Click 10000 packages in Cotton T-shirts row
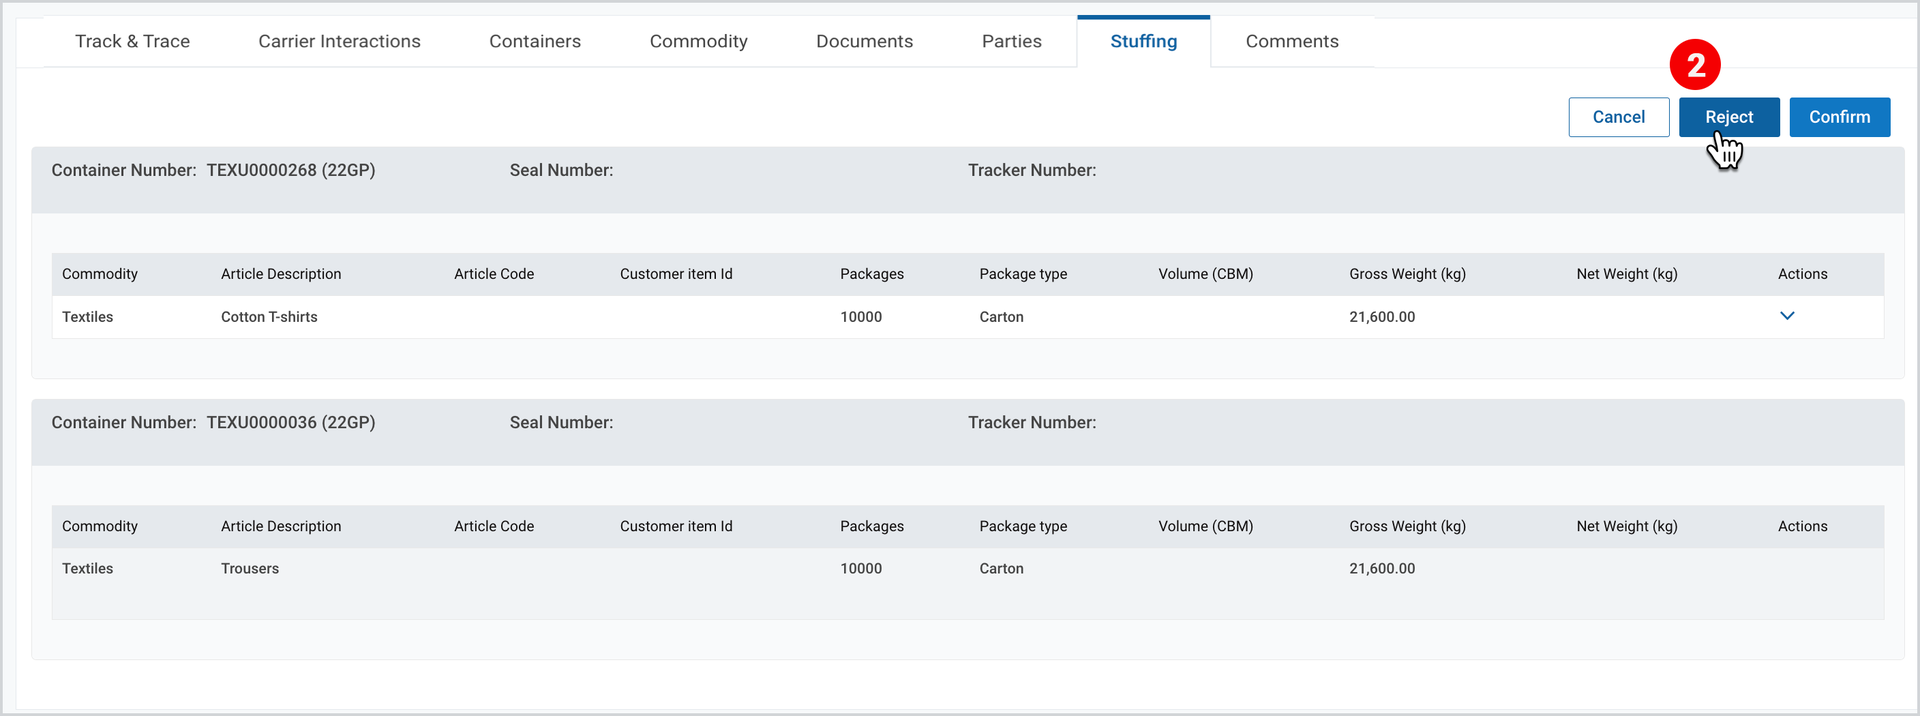The image size is (1920, 716). tap(860, 317)
